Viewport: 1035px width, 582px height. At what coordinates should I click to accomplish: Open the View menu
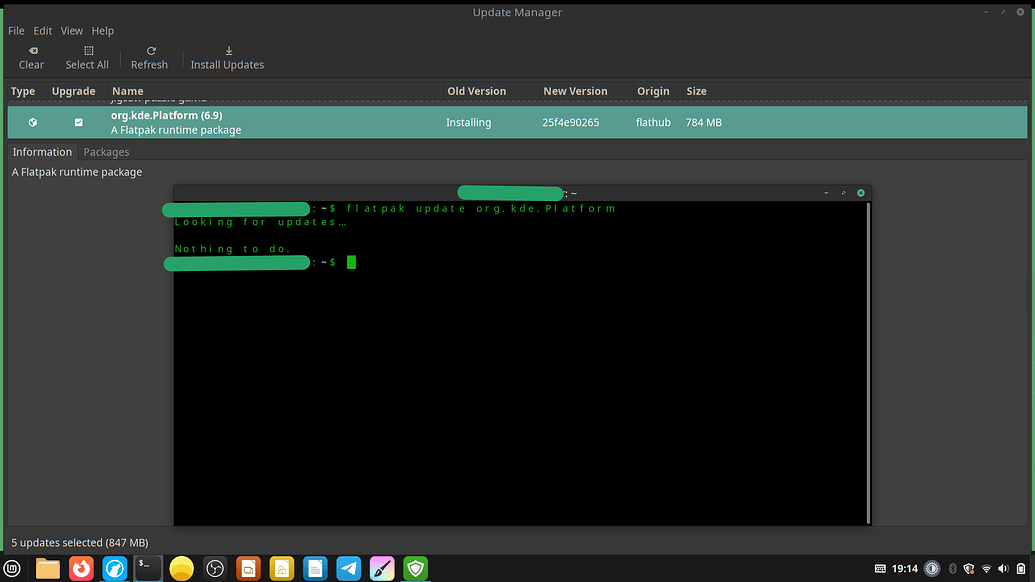coord(71,30)
